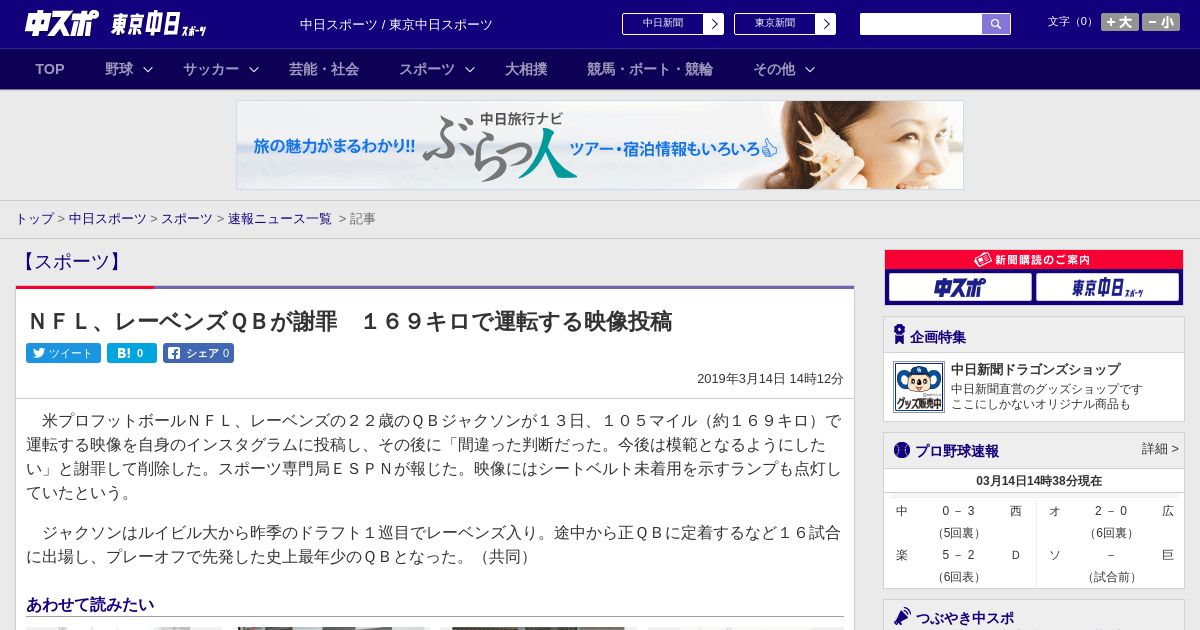
Task: Click the プロ野球速報 baseball icon
Action: click(x=902, y=450)
